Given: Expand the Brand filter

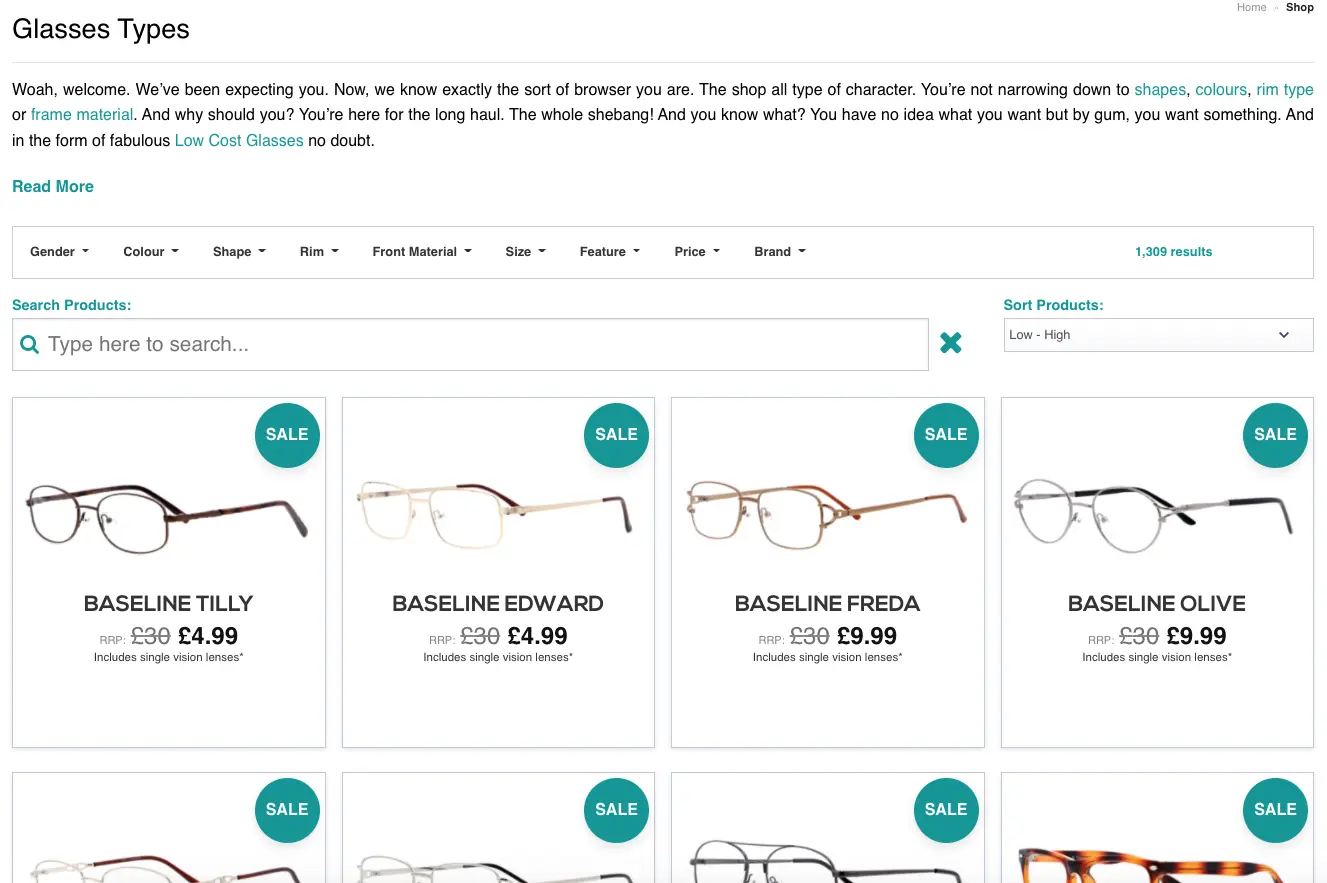Looking at the screenshot, I should click(780, 252).
